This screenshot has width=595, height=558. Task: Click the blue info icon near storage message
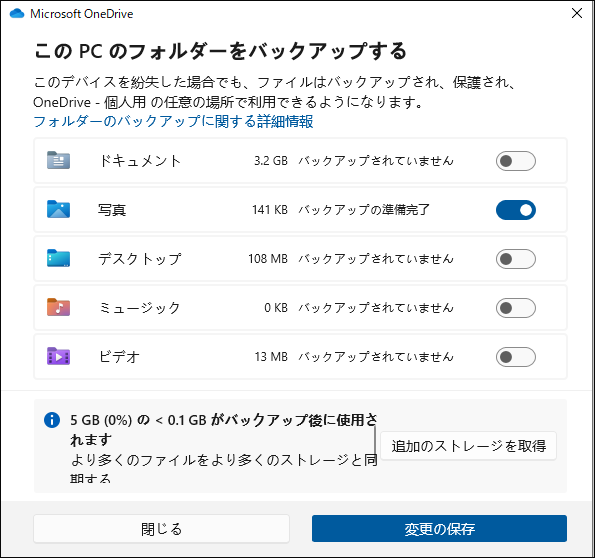click(52, 420)
